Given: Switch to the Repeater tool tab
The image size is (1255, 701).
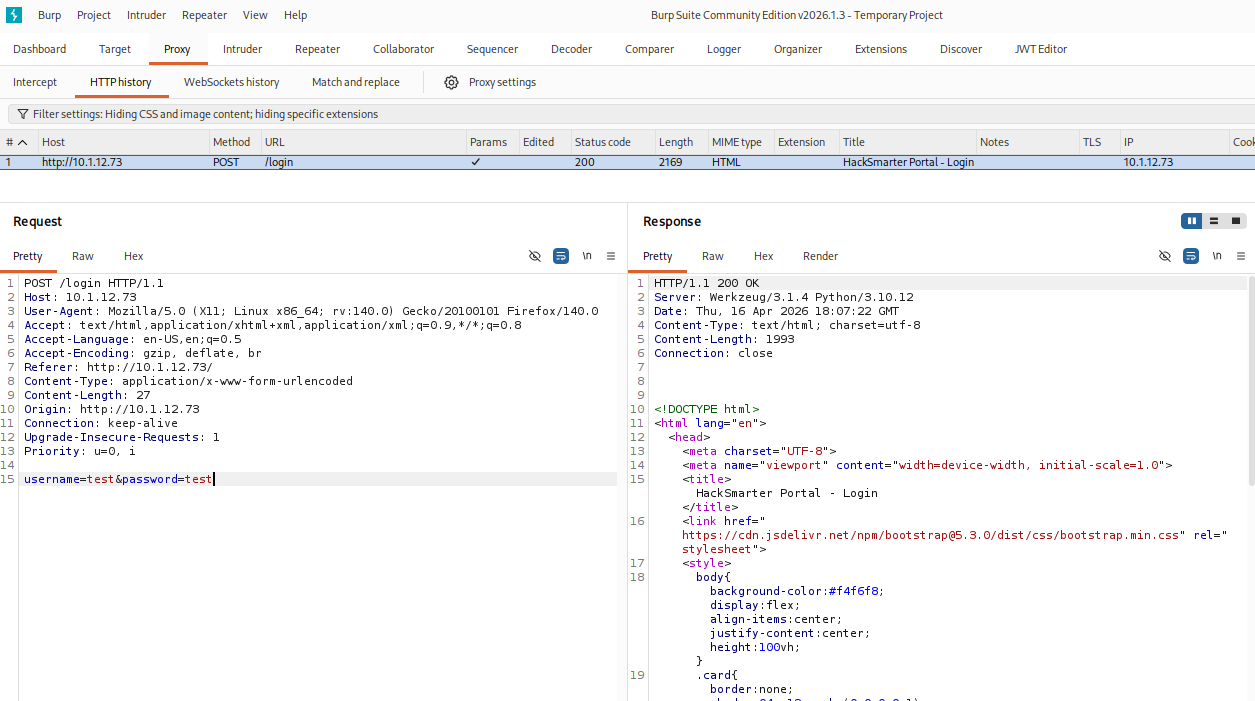Looking at the screenshot, I should coord(317,49).
